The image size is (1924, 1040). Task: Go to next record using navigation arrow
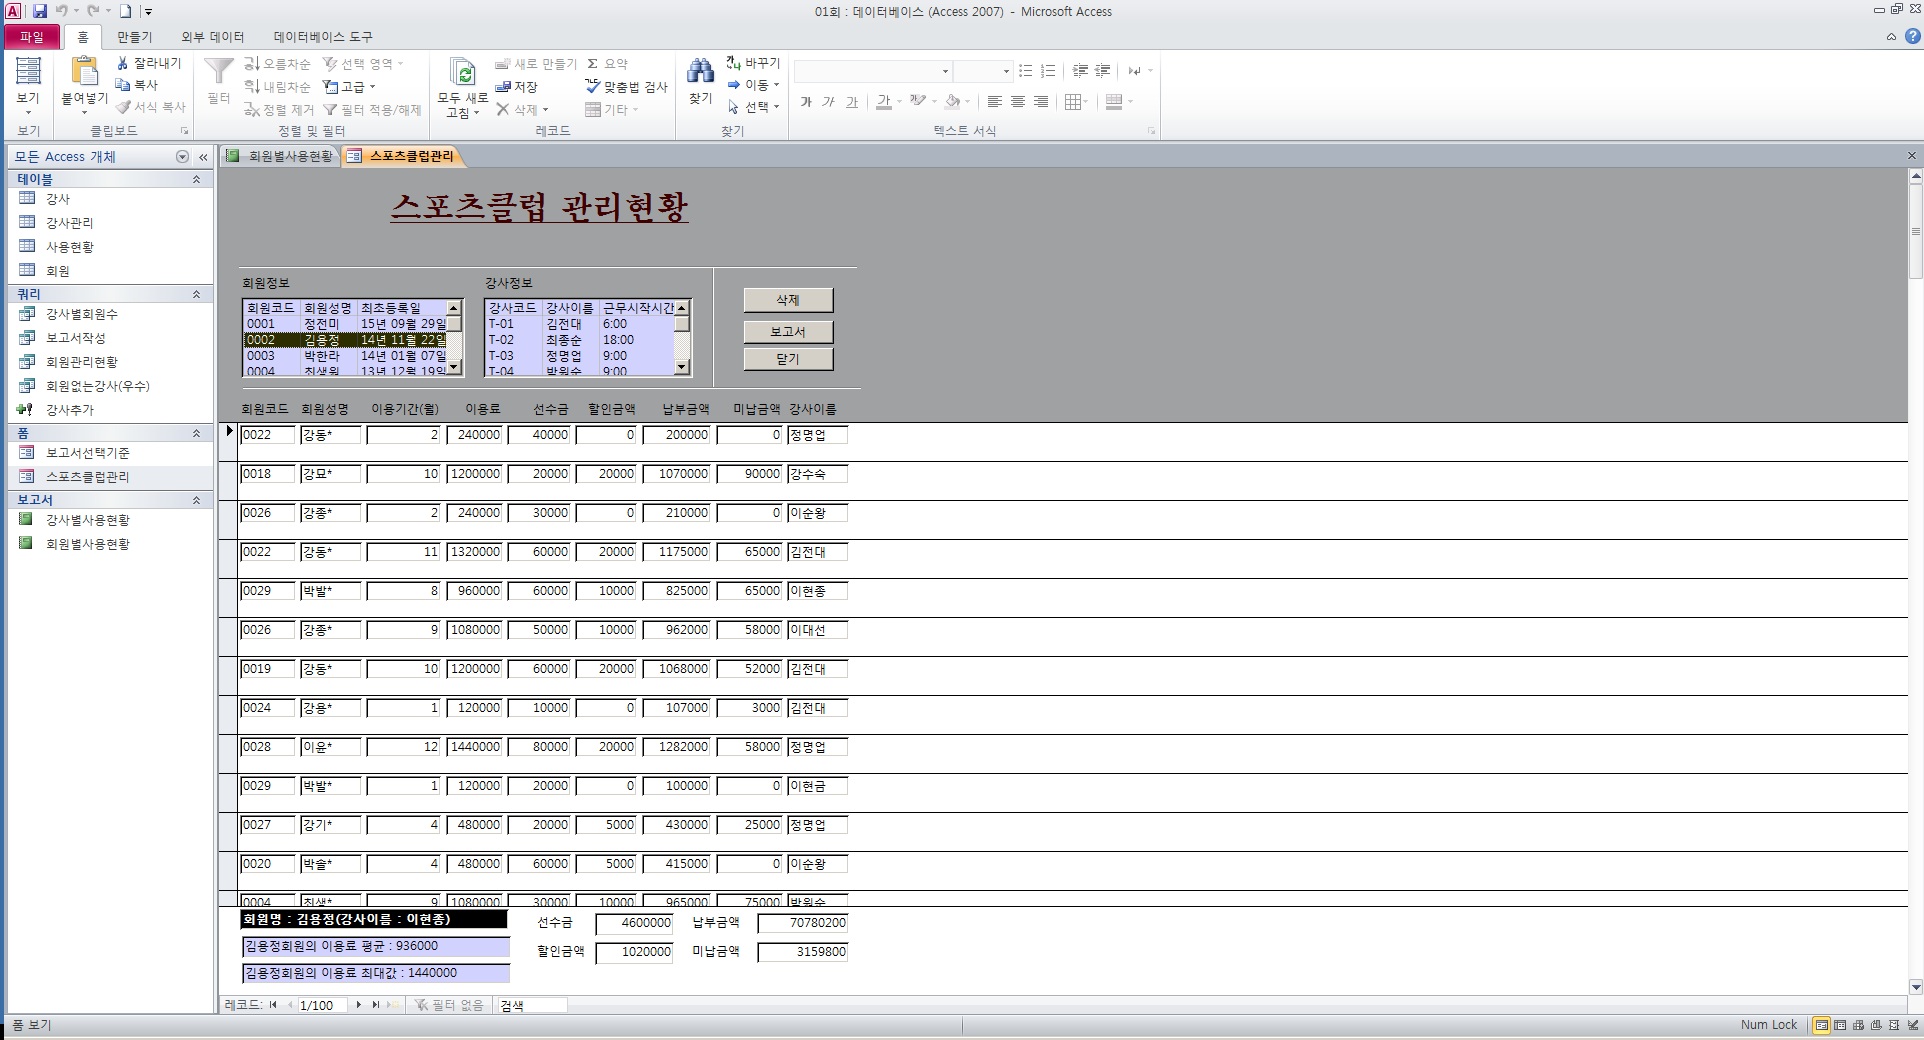click(359, 1005)
